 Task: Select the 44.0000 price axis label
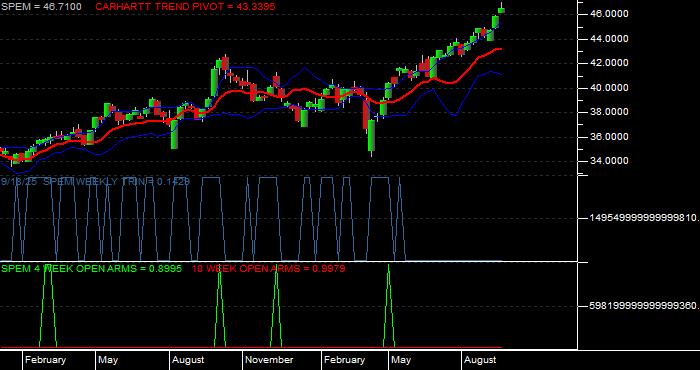coord(609,39)
